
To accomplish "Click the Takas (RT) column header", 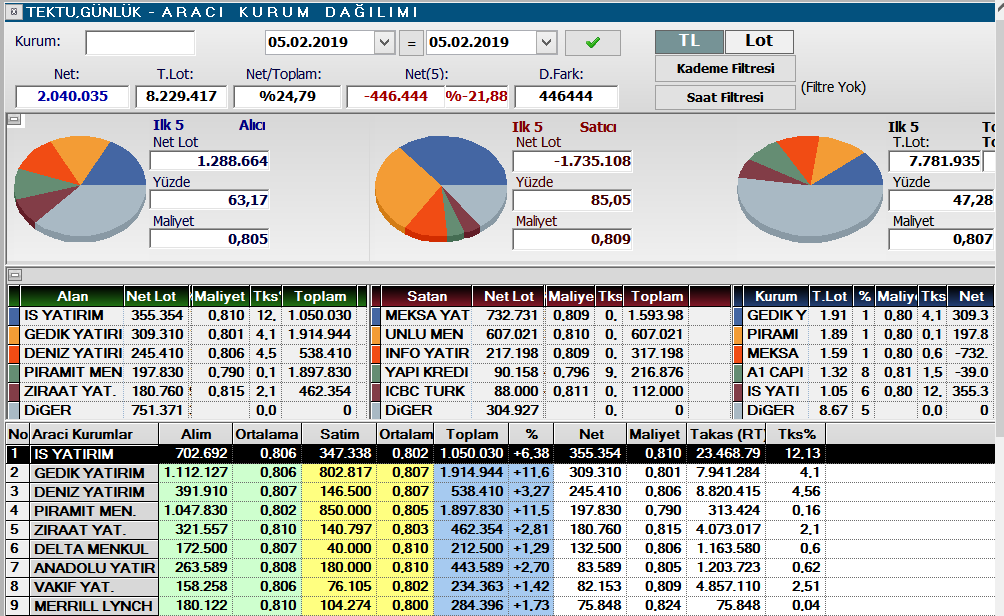I will pos(727,434).
